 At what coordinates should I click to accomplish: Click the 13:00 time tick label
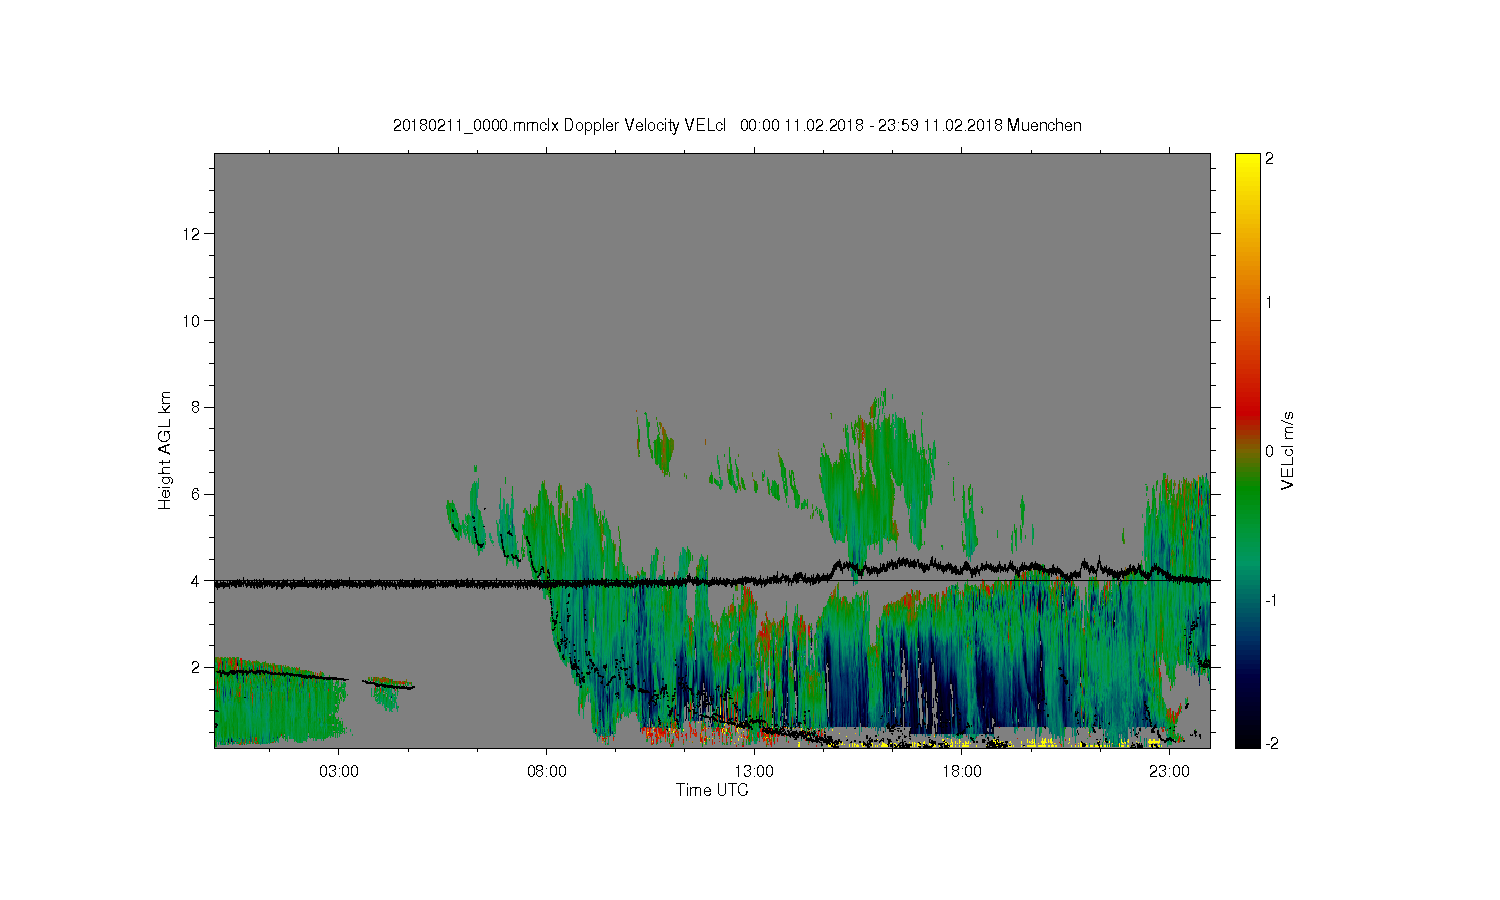(754, 772)
